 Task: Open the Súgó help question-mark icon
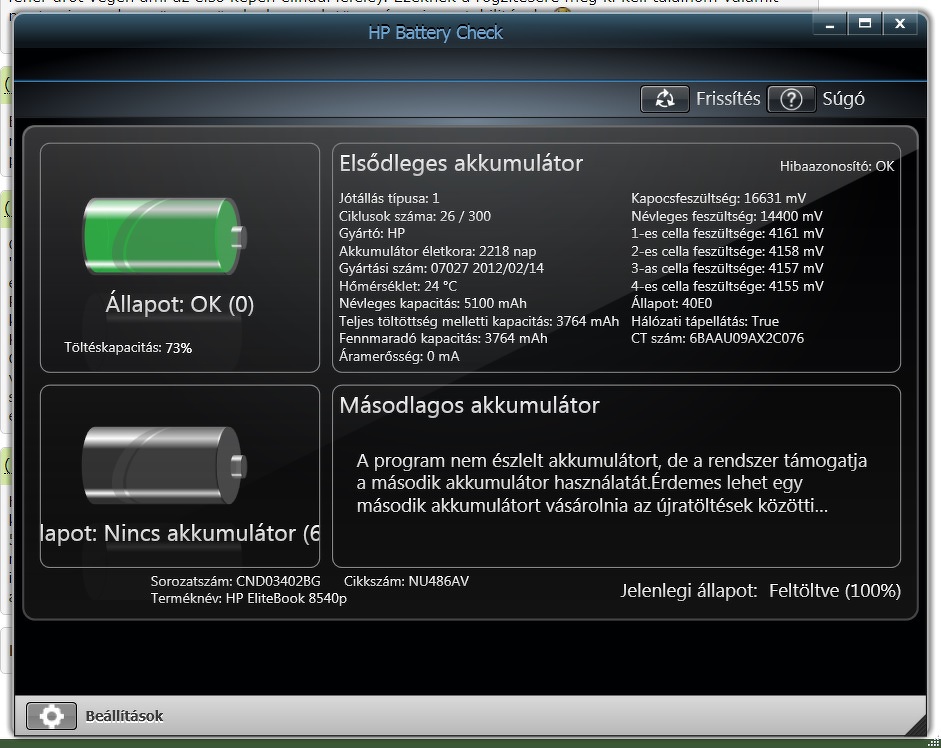click(x=791, y=98)
